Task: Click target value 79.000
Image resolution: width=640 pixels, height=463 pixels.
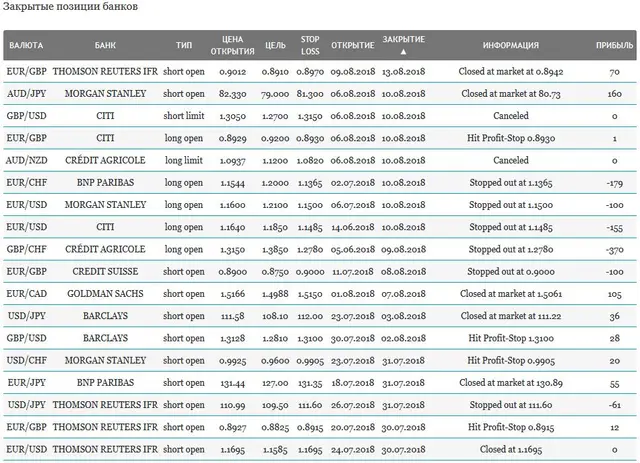Action: point(275,94)
